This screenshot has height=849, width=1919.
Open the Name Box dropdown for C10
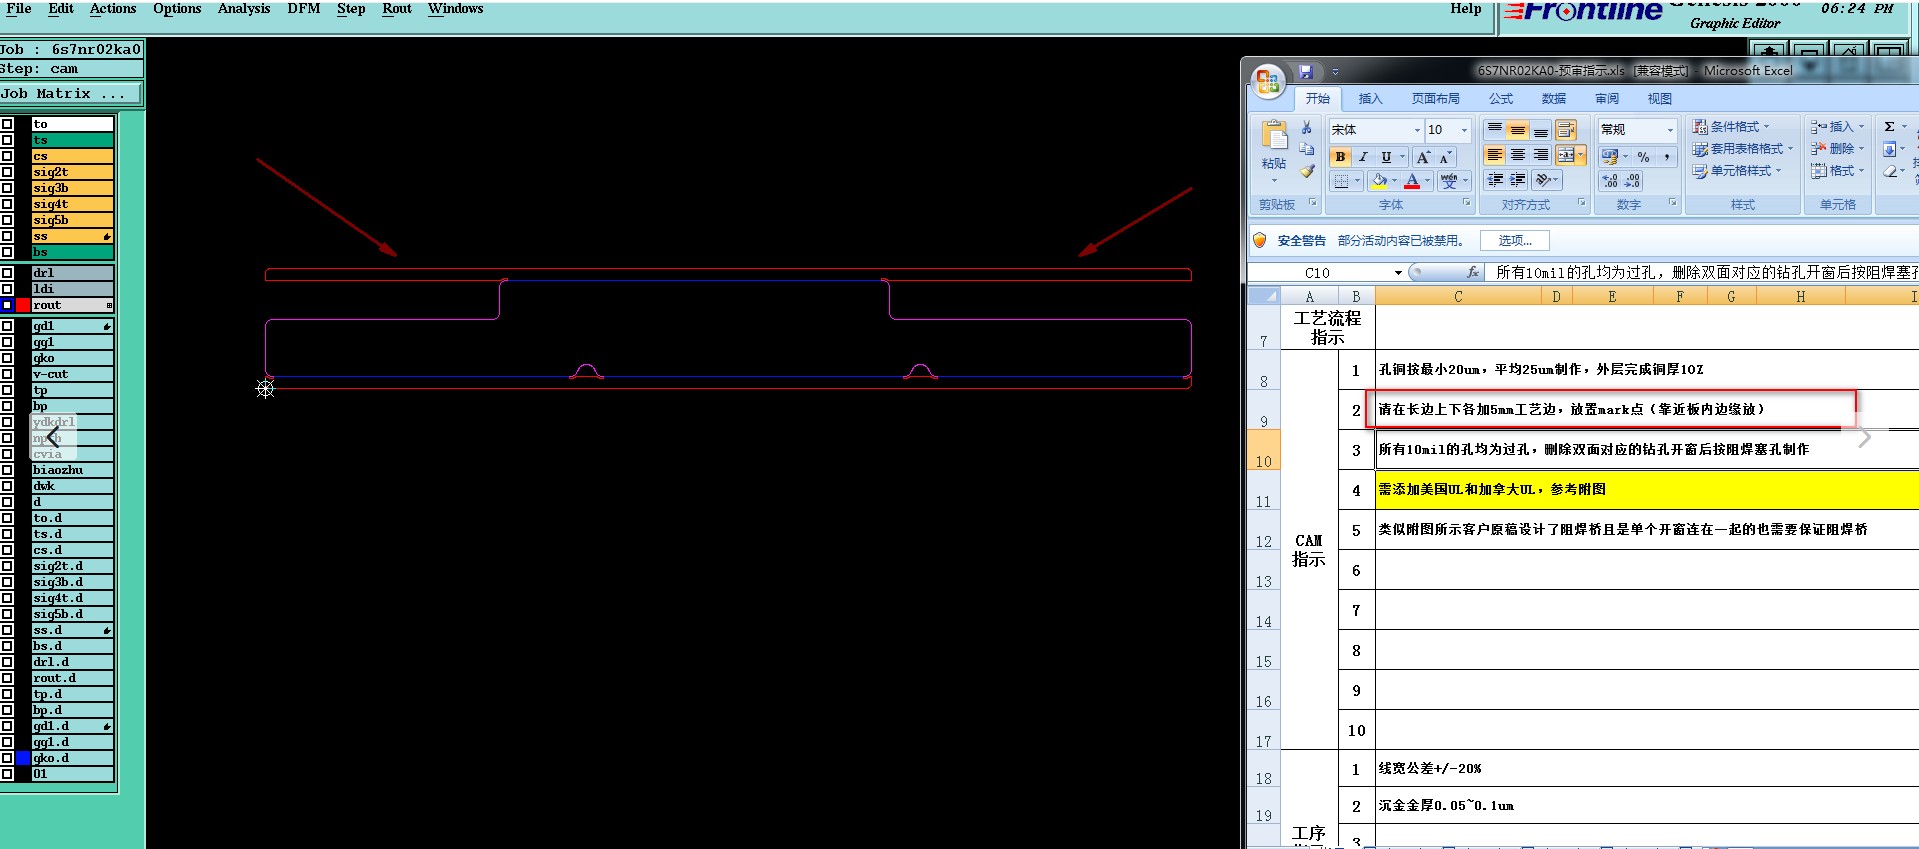point(1398,272)
